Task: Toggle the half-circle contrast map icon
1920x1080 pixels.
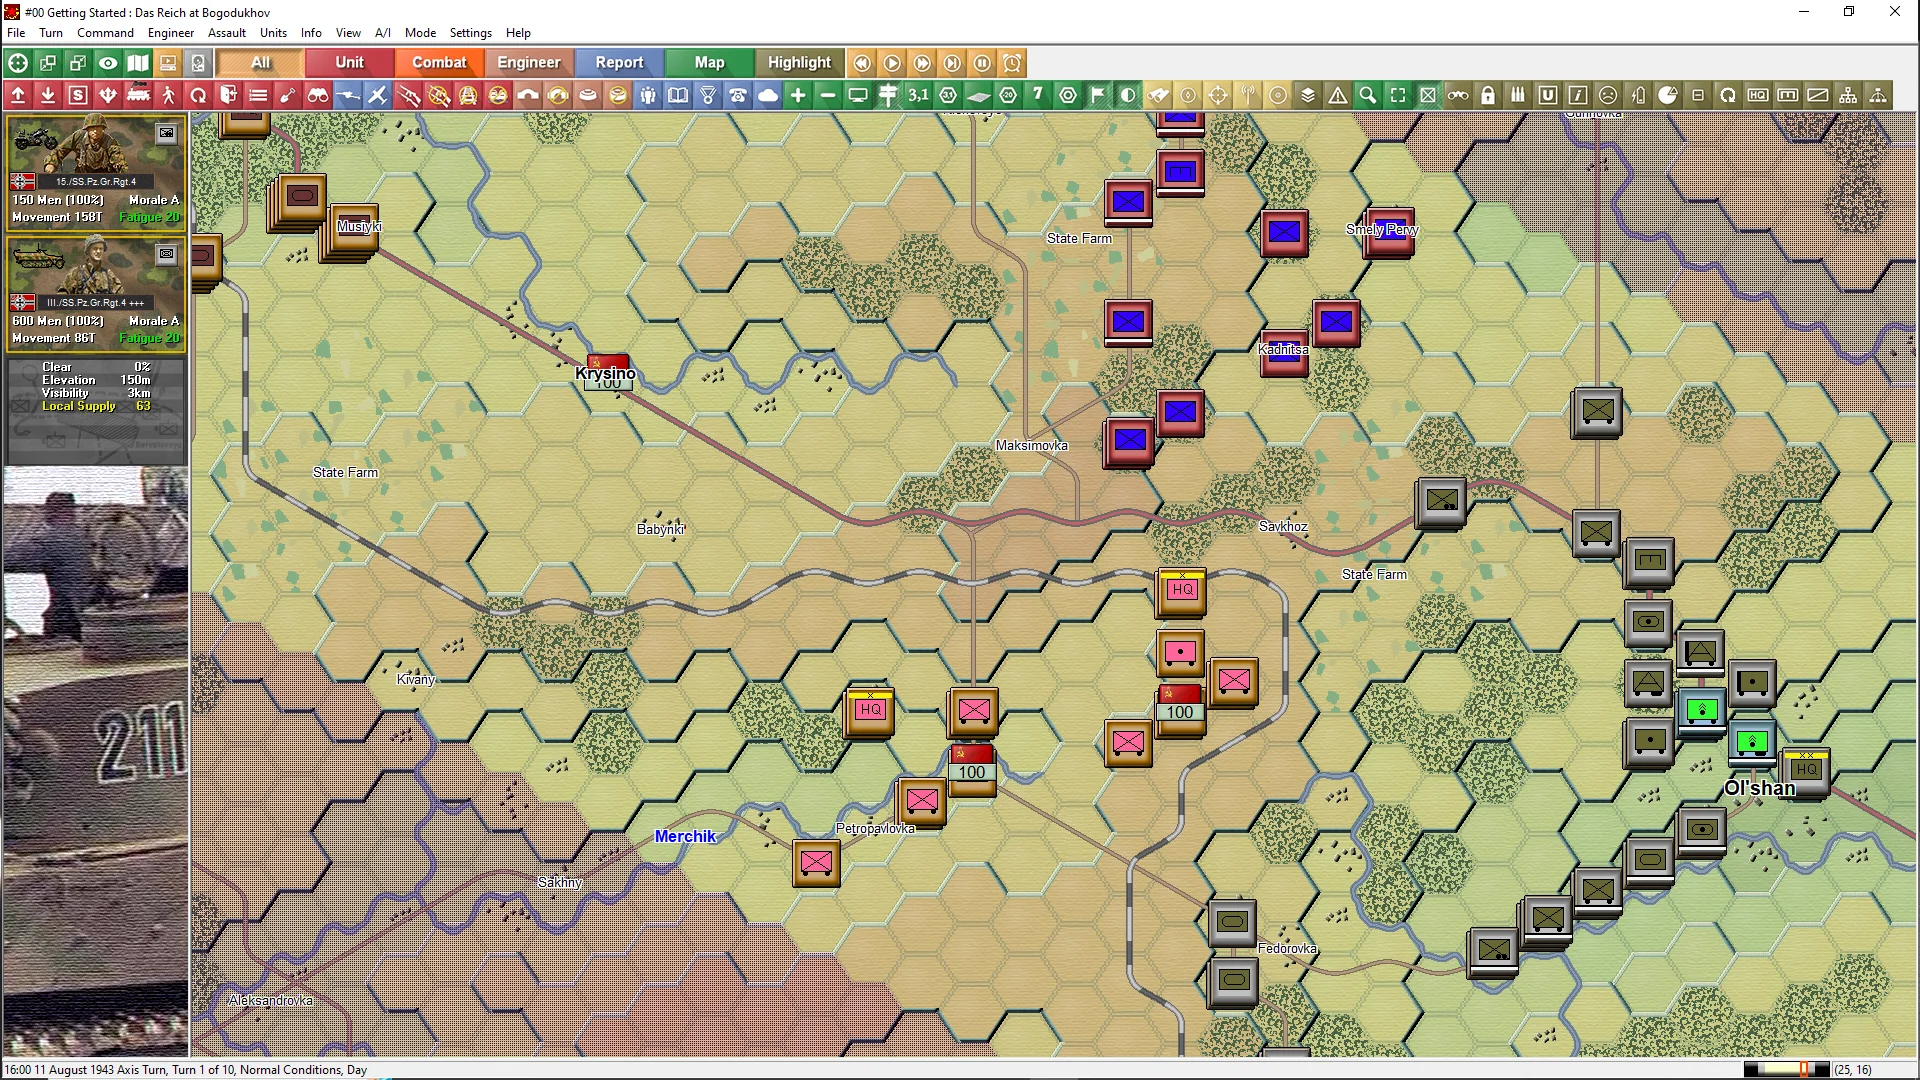Action: pyautogui.click(x=1128, y=95)
